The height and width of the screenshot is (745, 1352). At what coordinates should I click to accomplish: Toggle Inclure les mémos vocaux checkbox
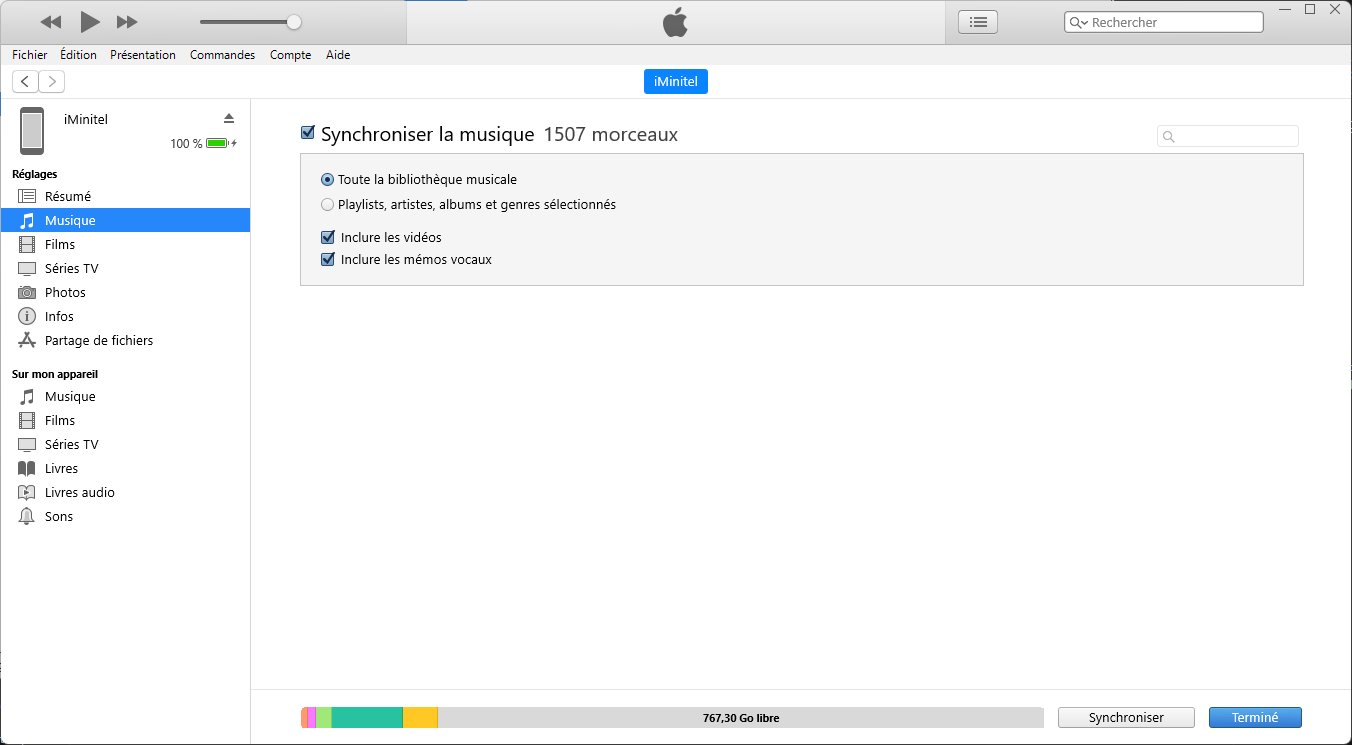point(327,259)
